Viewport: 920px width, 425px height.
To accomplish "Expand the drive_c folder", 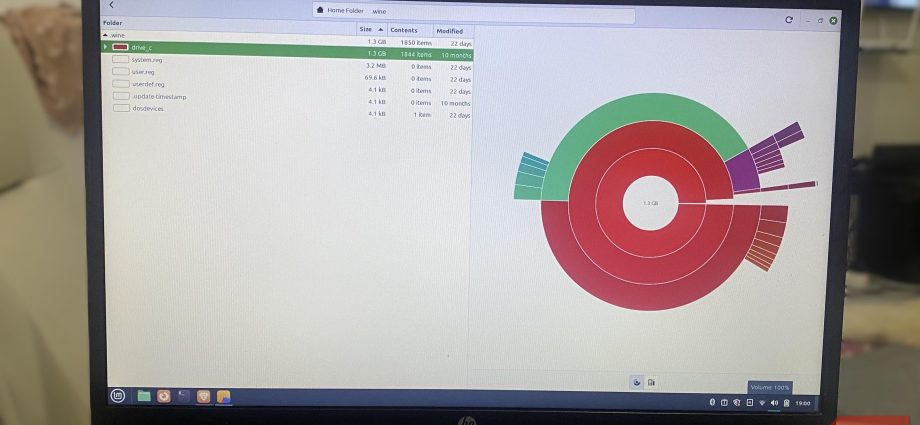I will [105, 46].
